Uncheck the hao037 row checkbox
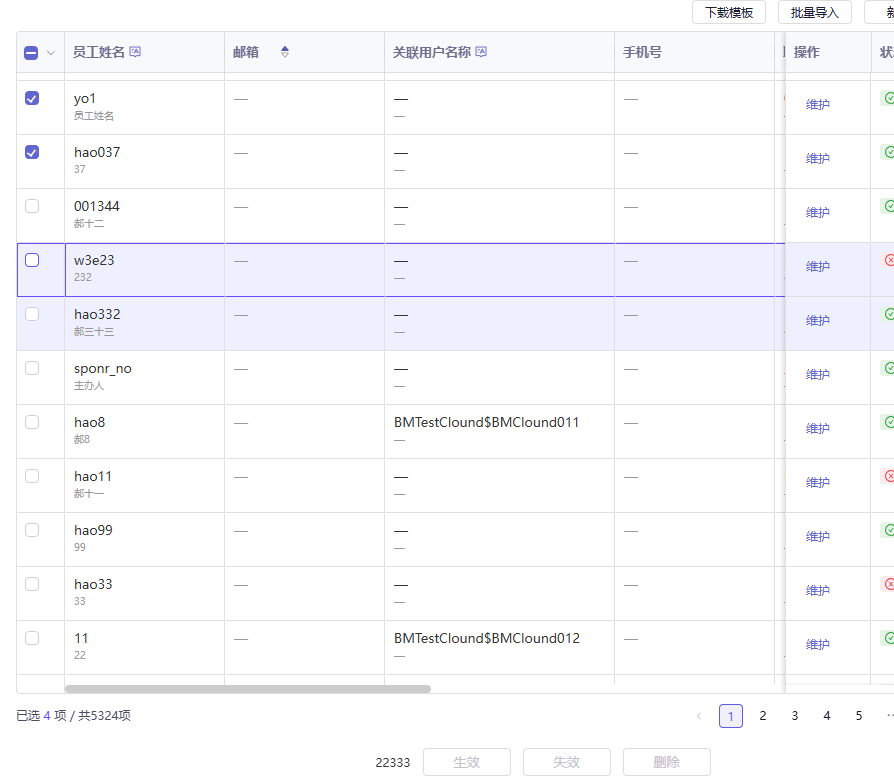 32,152
